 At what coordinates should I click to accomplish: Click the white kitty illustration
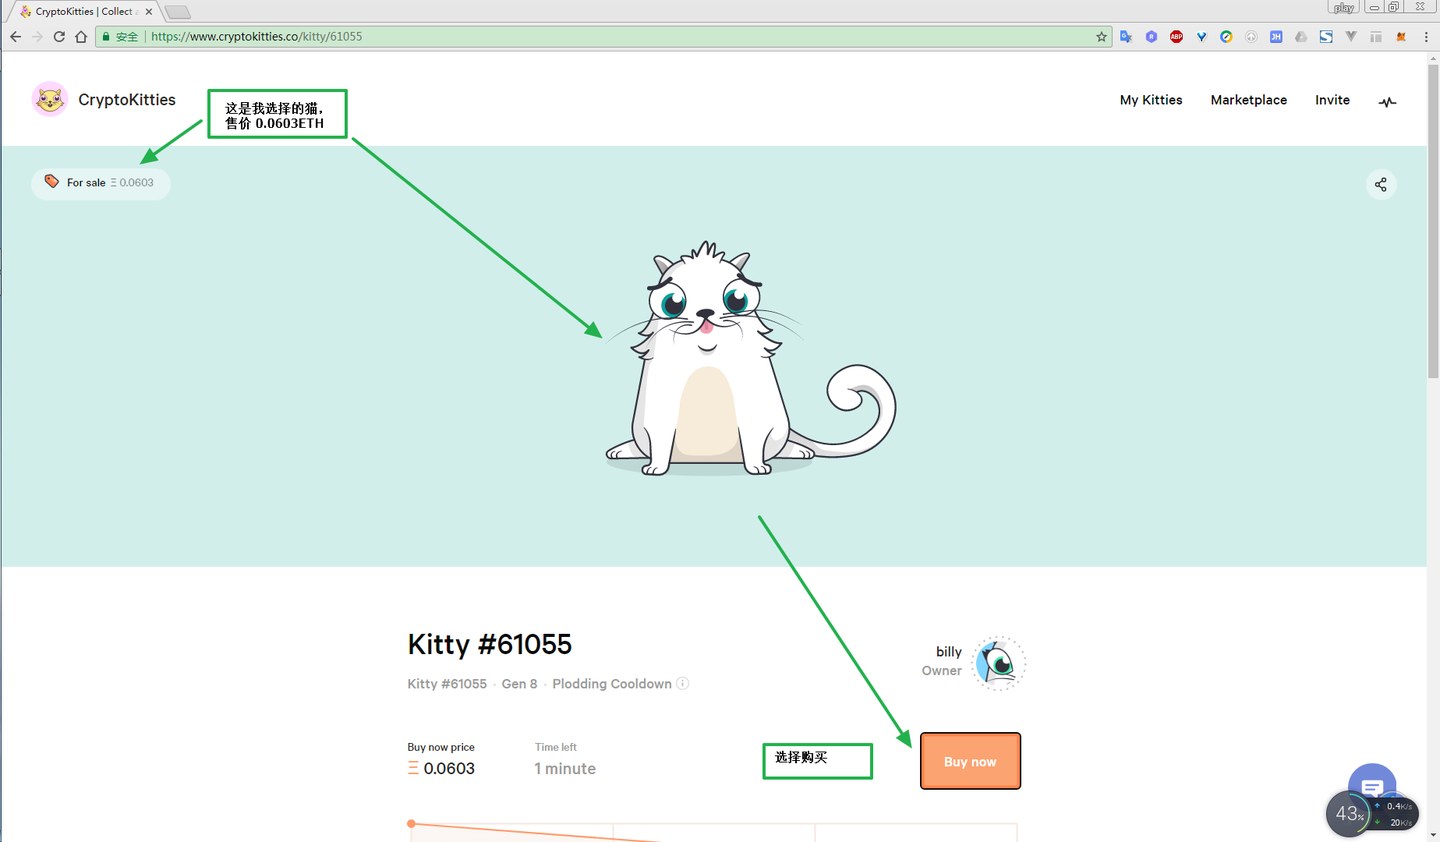(750, 358)
